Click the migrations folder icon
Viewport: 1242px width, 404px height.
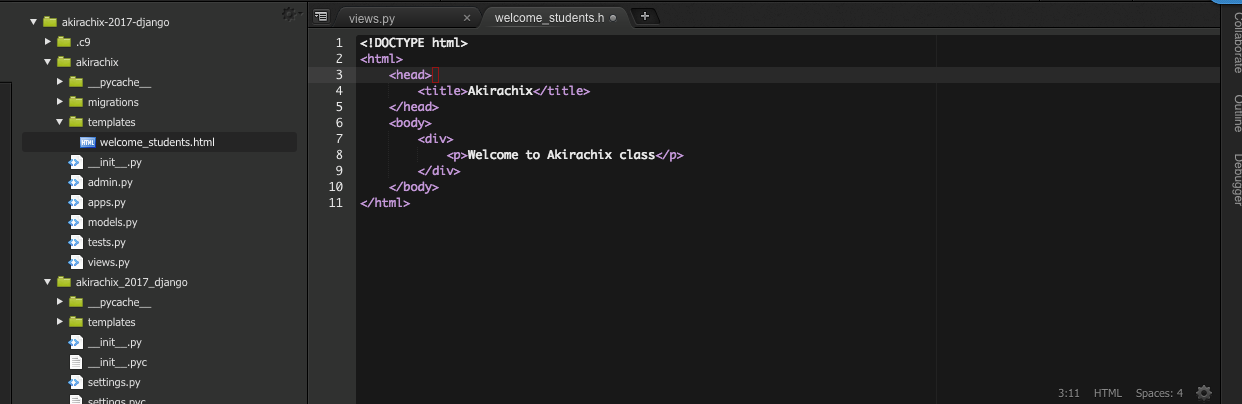coord(75,102)
